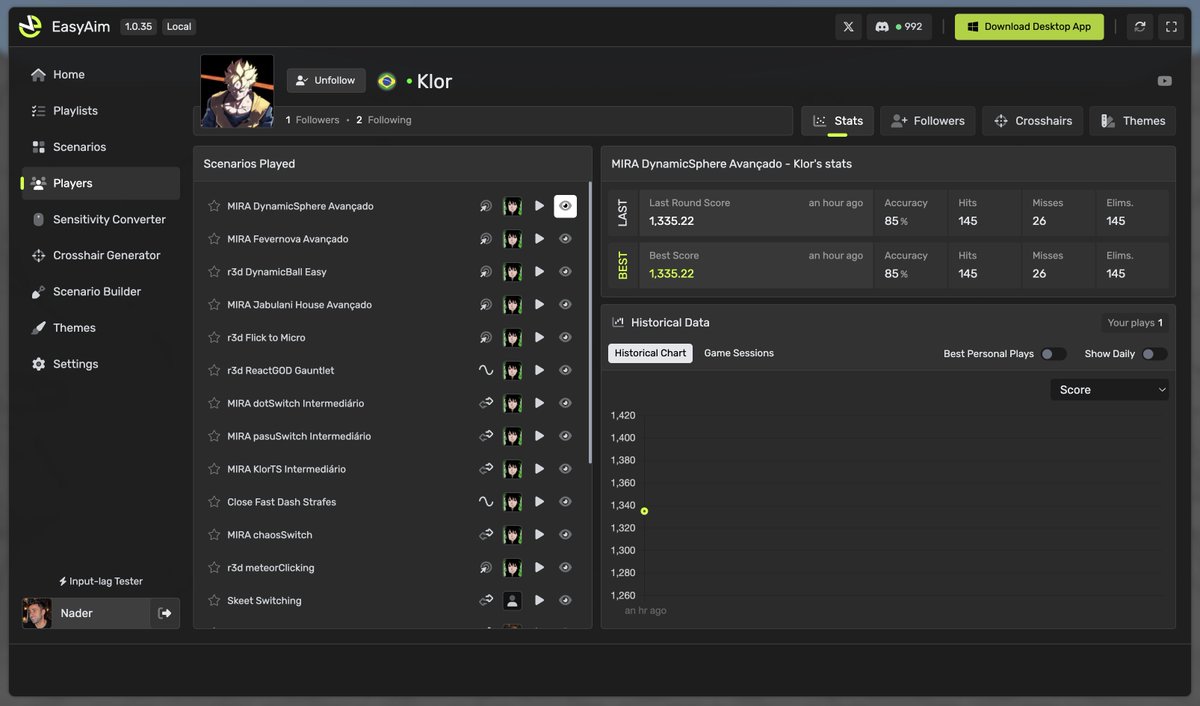Switch to Crosshairs tab
This screenshot has width=1200, height=706.
pyautogui.click(x=1033, y=121)
